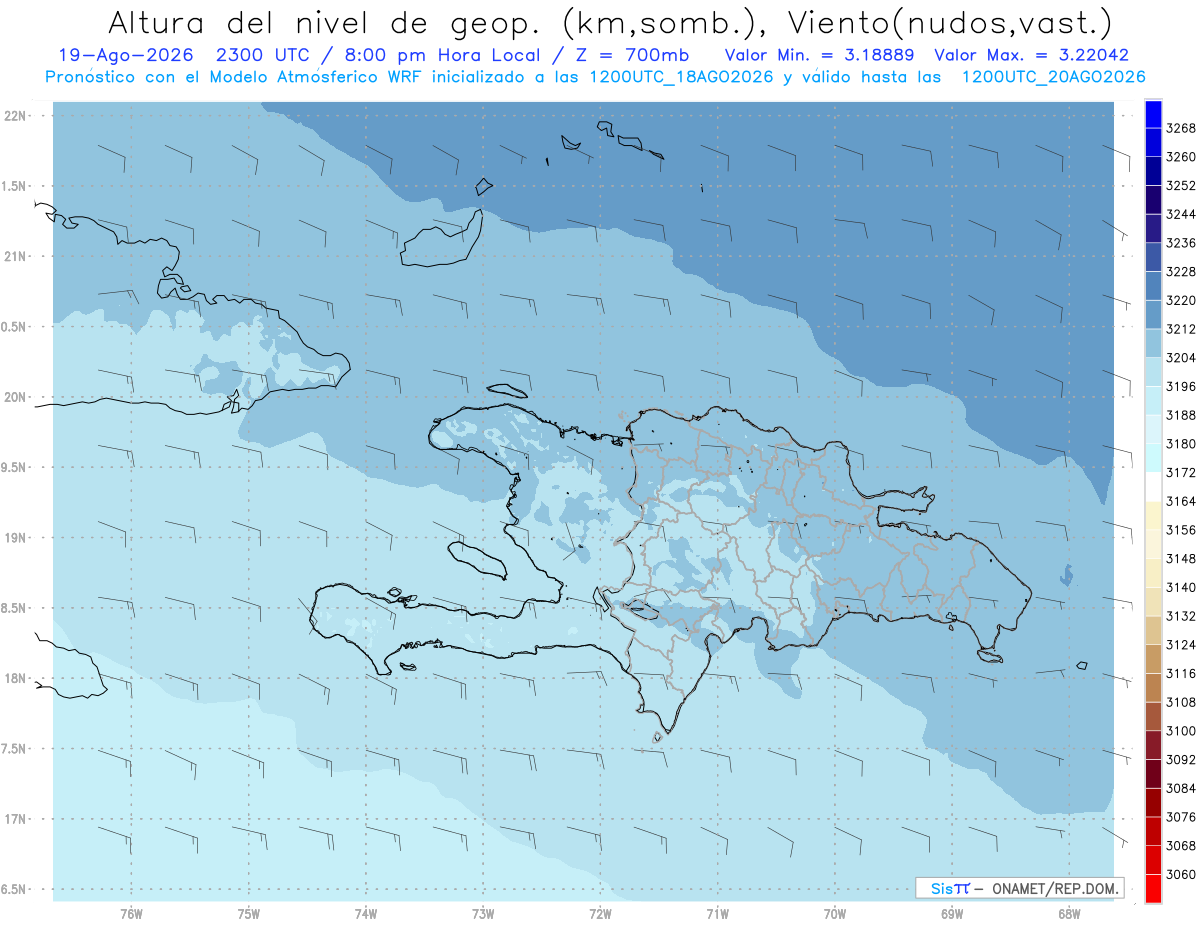Click the '21N' latitude label
The image size is (1200, 927).
[x=15, y=257]
